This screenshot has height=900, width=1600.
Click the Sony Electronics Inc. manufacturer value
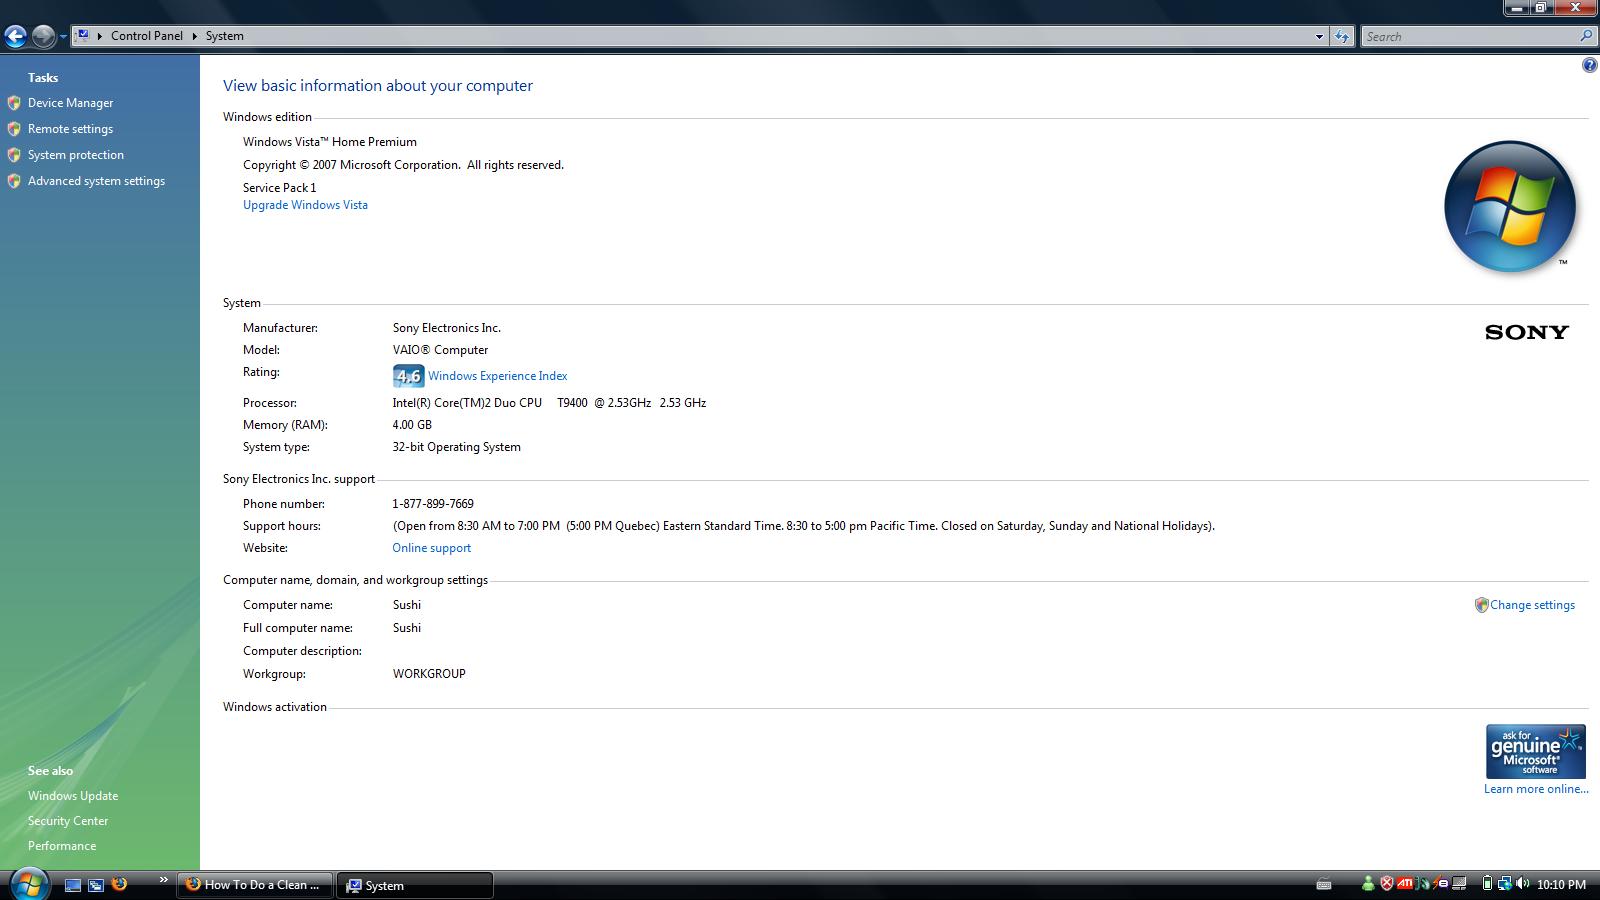point(446,328)
